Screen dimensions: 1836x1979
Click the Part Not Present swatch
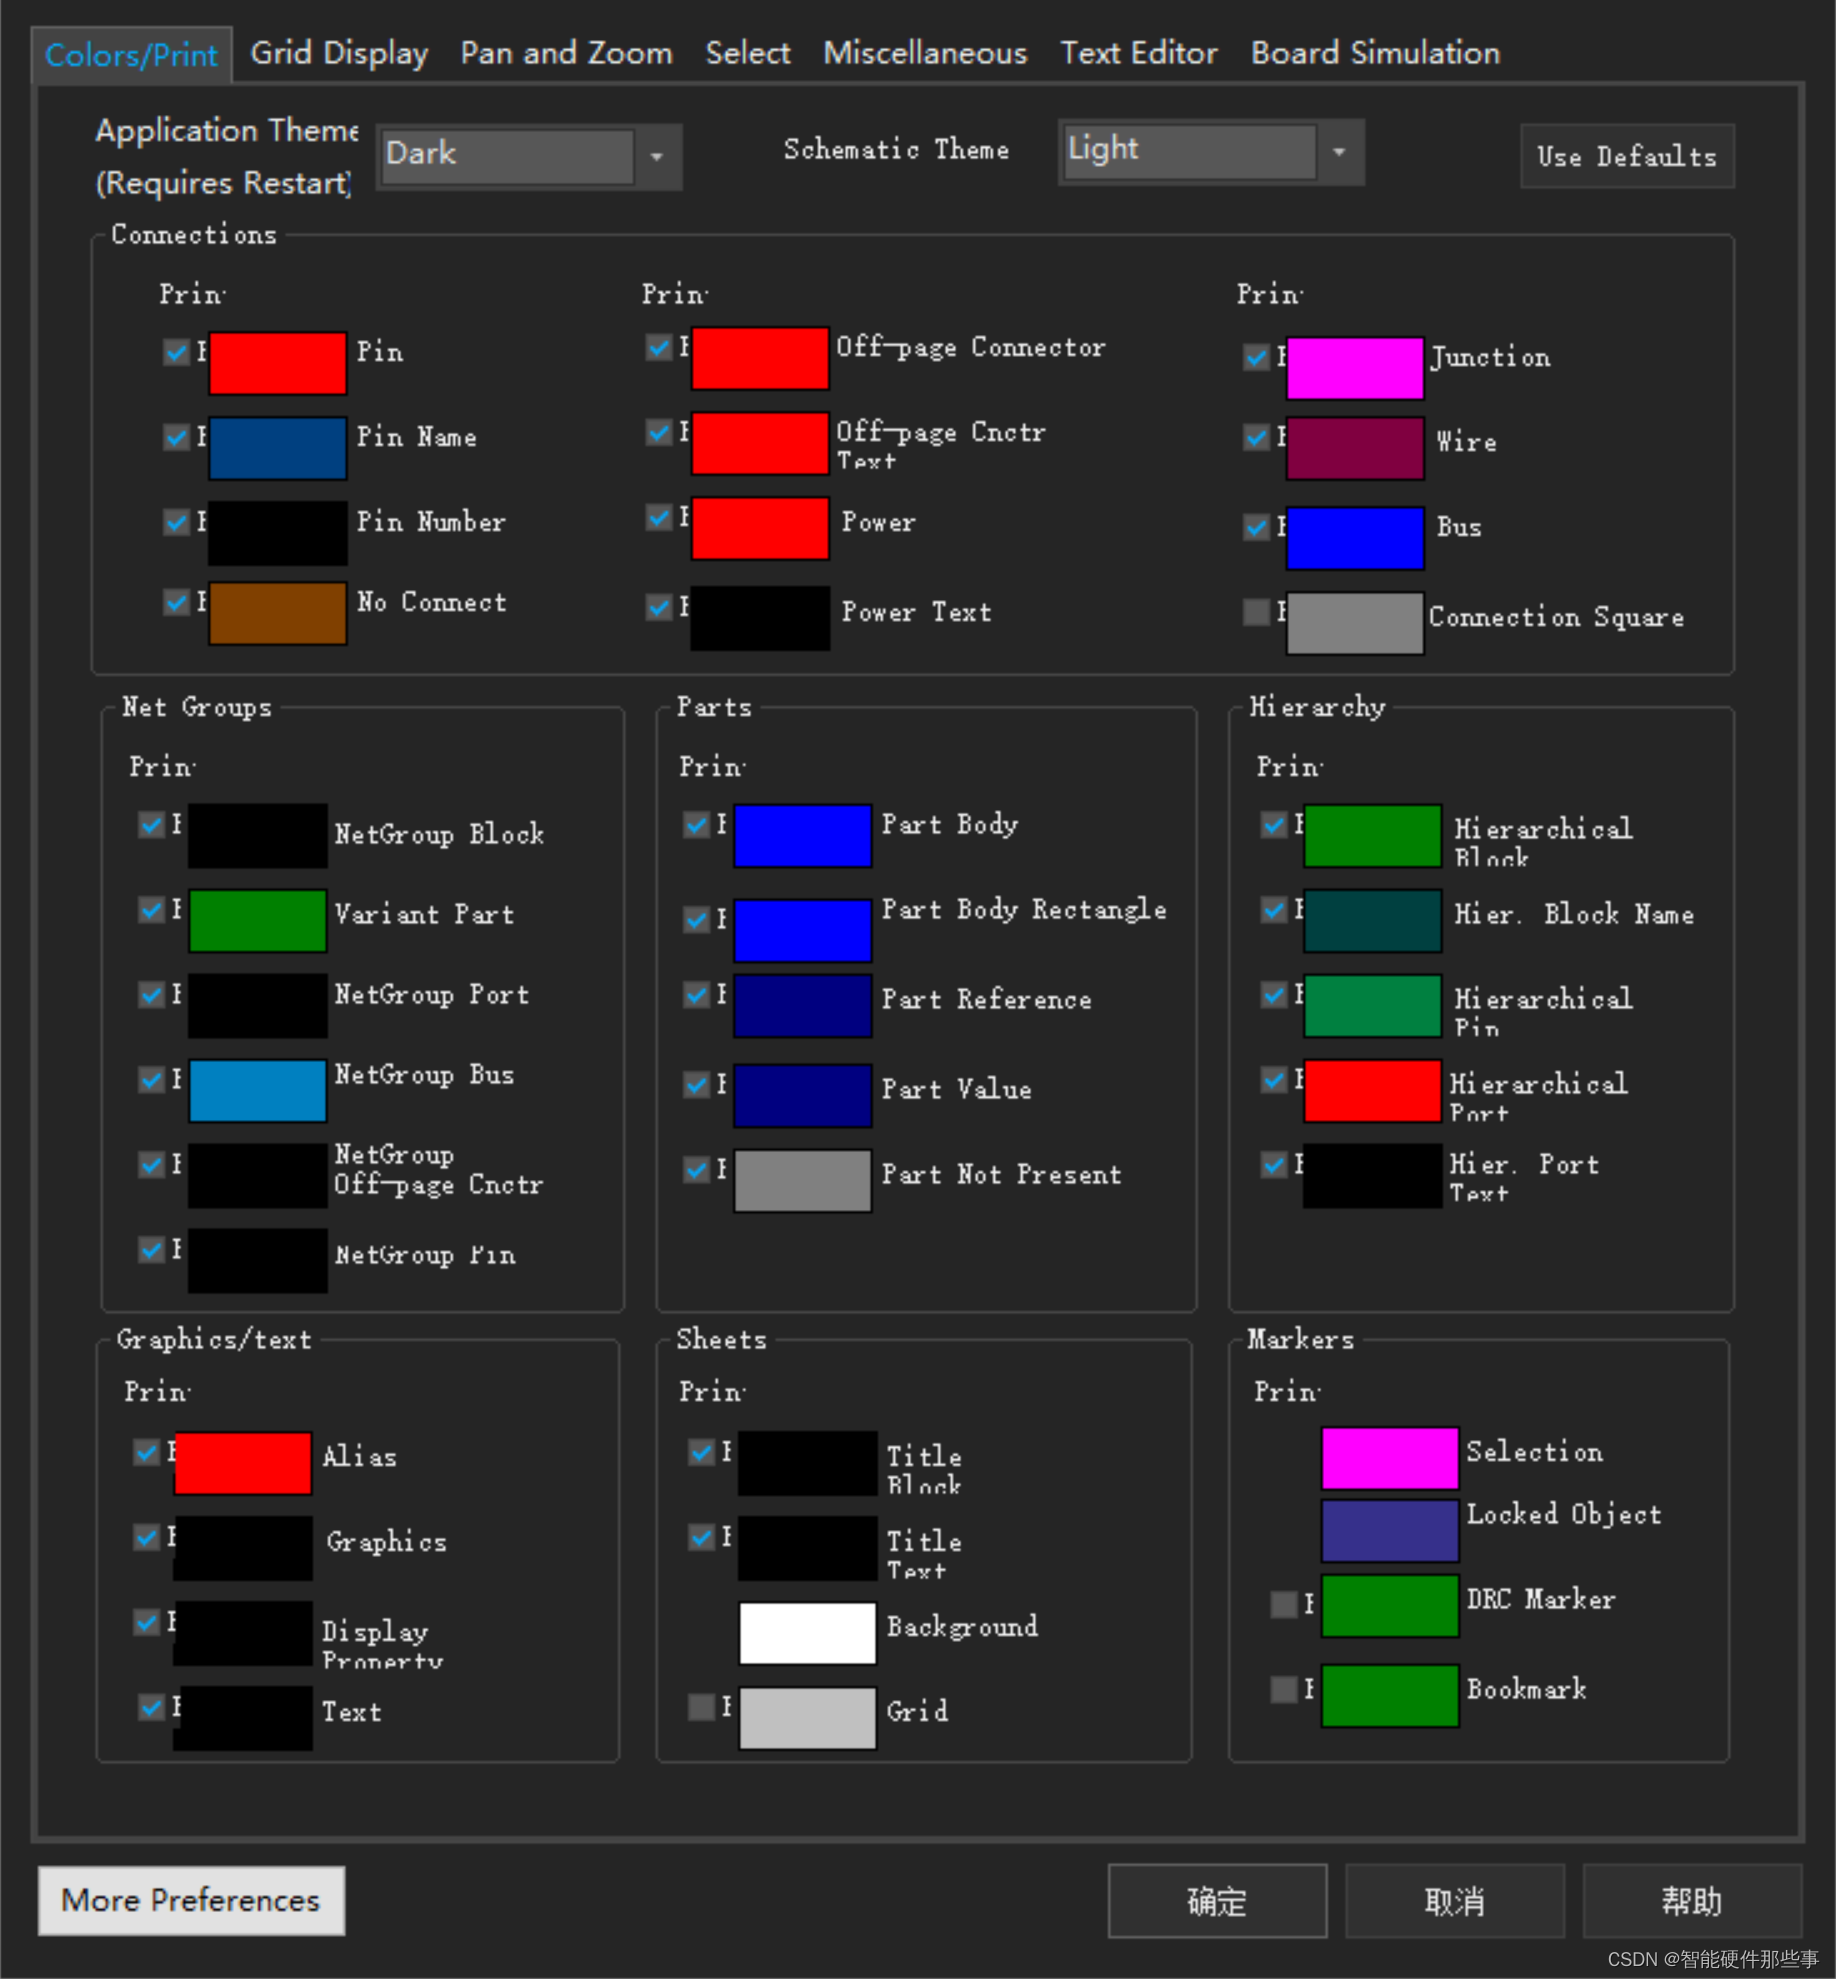[x=802, y=1180]
